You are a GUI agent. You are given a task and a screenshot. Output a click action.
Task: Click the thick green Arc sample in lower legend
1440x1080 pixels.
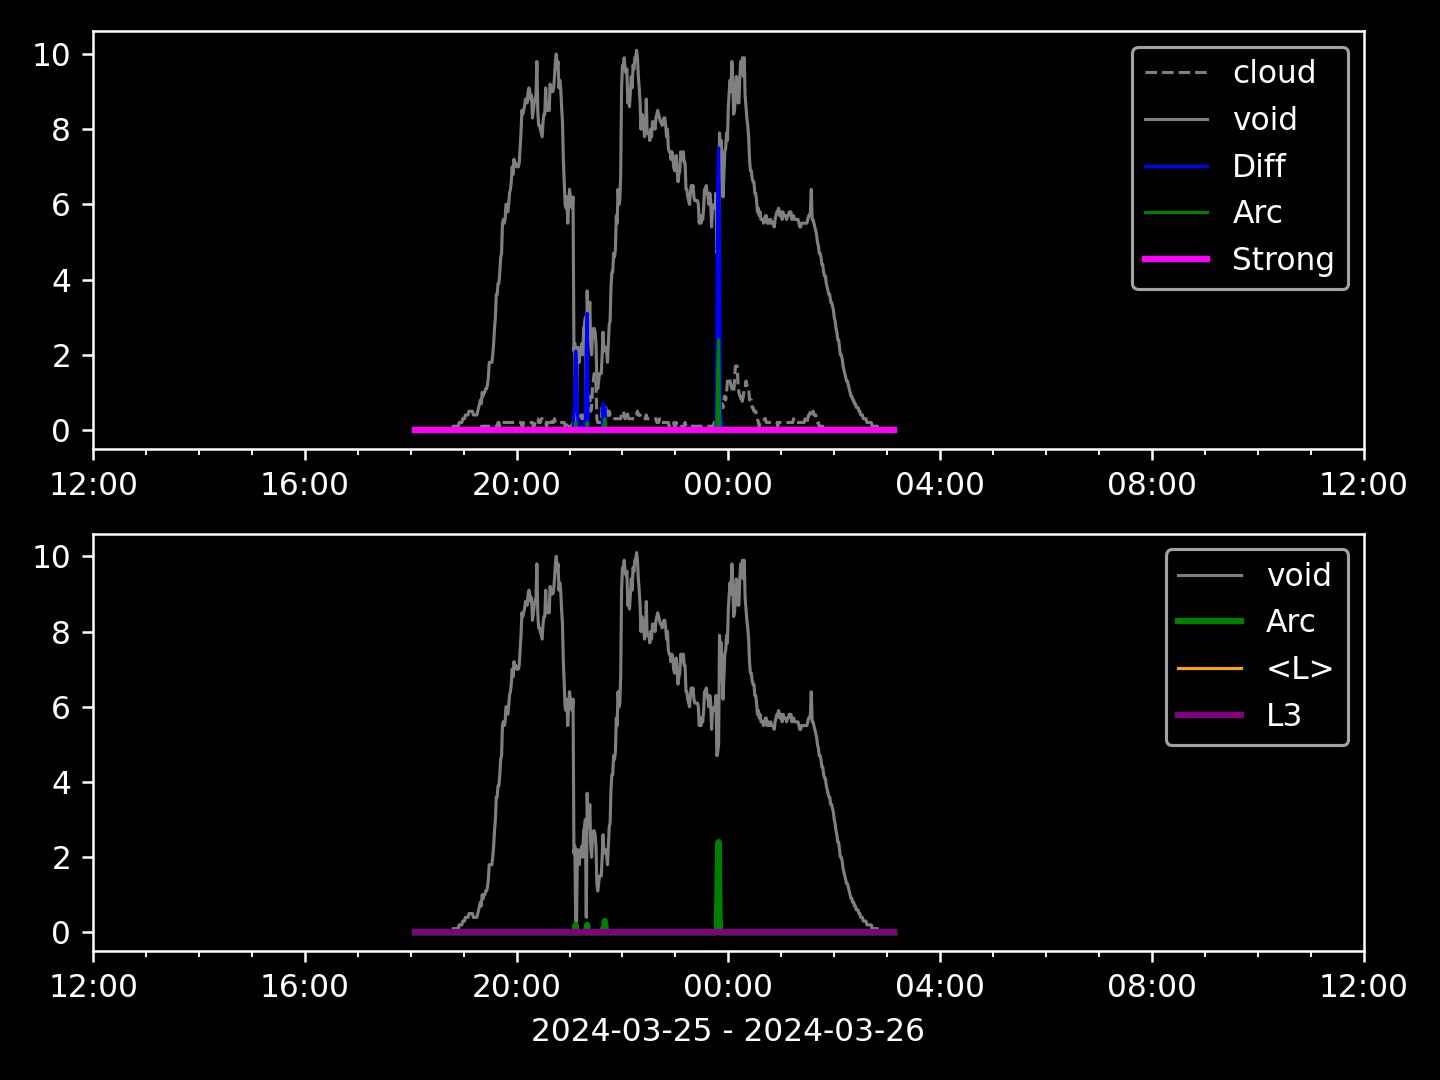click(x=1210, y=621)
